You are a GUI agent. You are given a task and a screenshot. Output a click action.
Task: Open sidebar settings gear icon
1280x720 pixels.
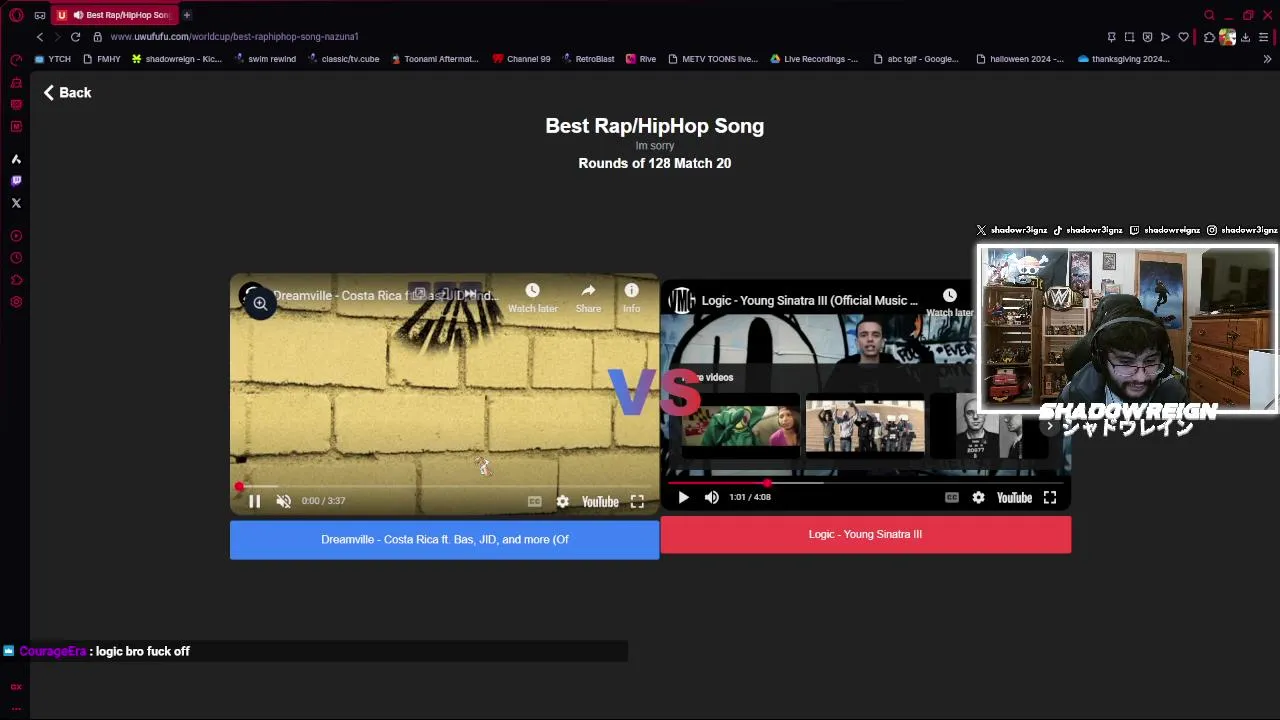pyautogui.click(x=16, y=302)
